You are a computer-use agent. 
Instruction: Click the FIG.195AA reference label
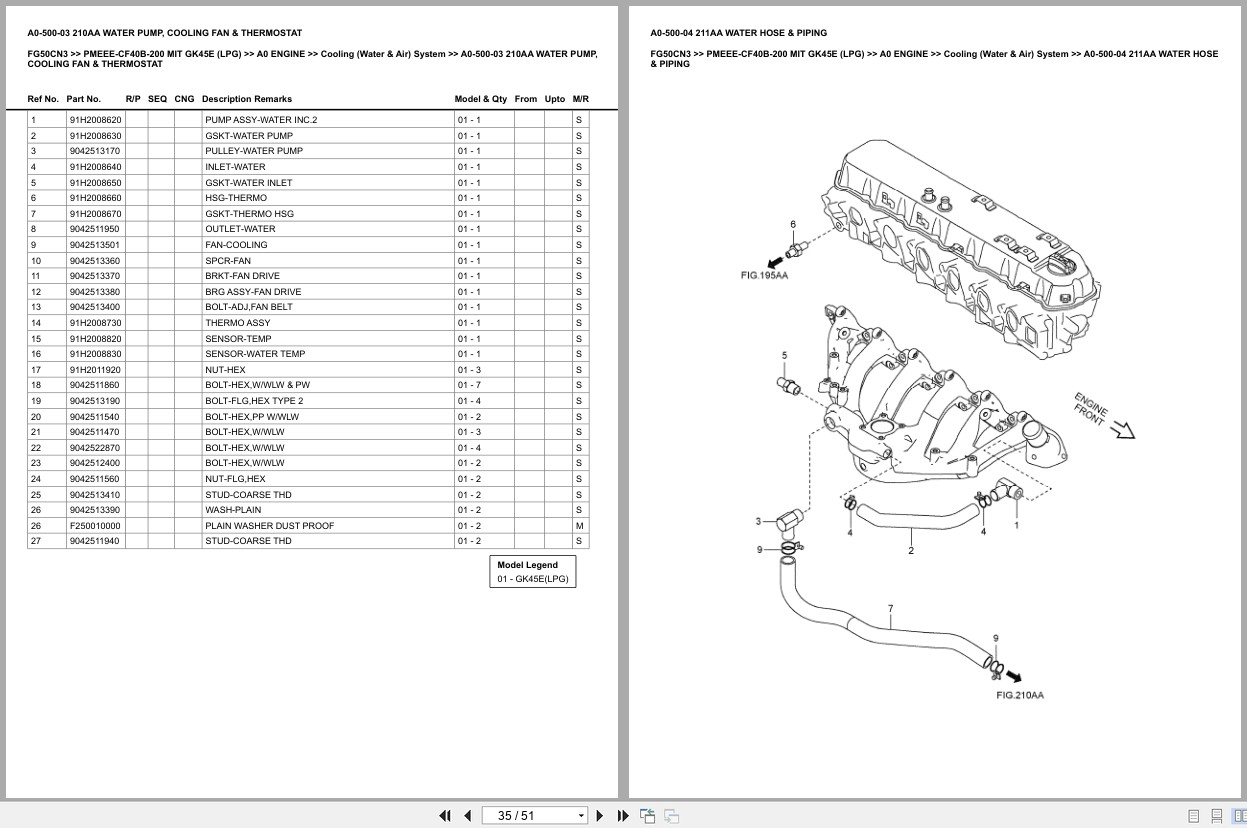764,275
